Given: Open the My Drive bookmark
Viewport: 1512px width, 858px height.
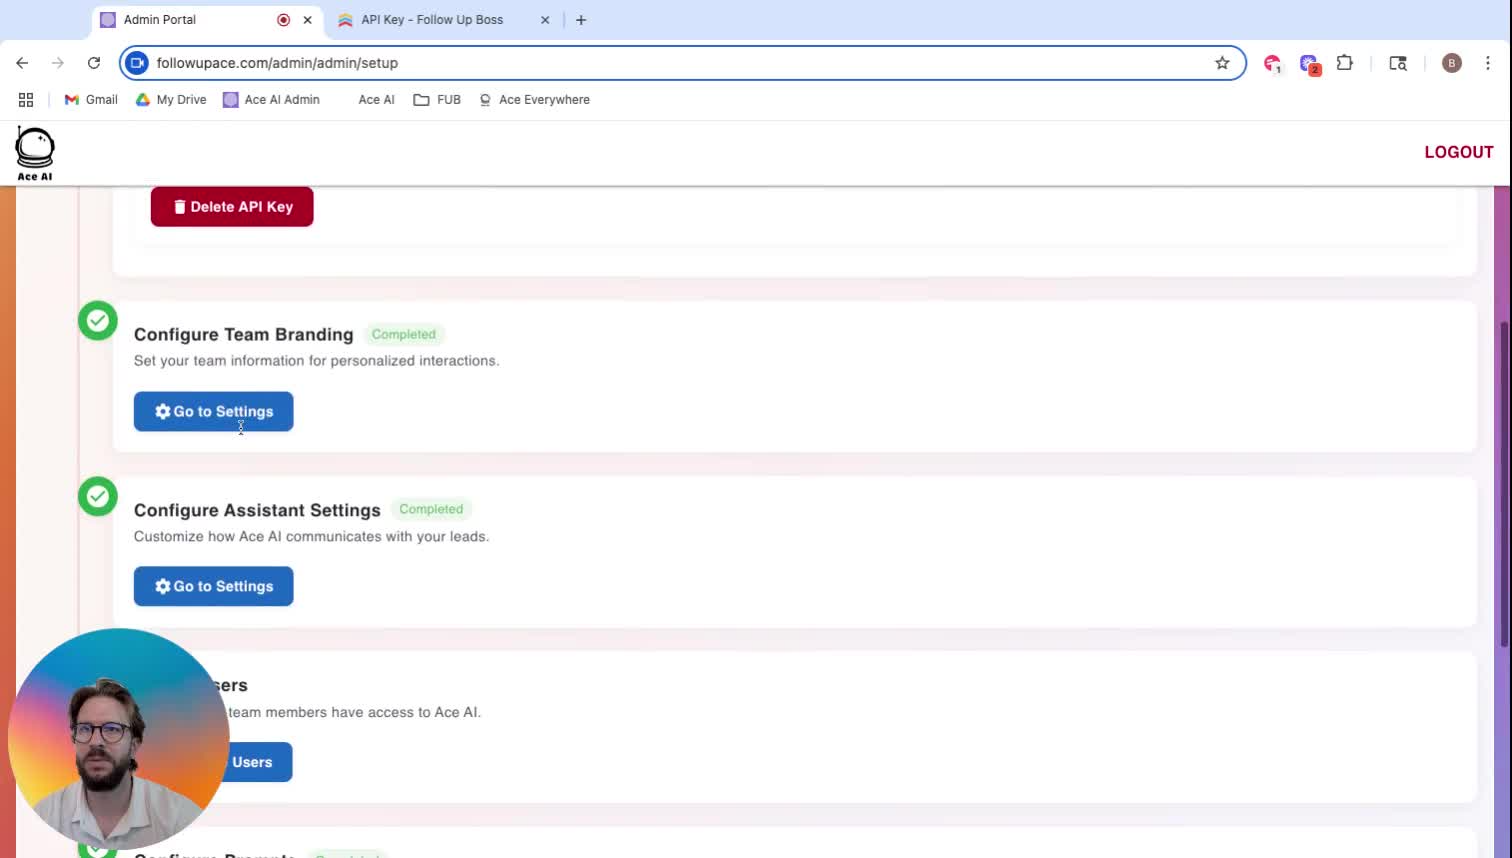Looking at the screenshot, I should click(x=171, y=100).
